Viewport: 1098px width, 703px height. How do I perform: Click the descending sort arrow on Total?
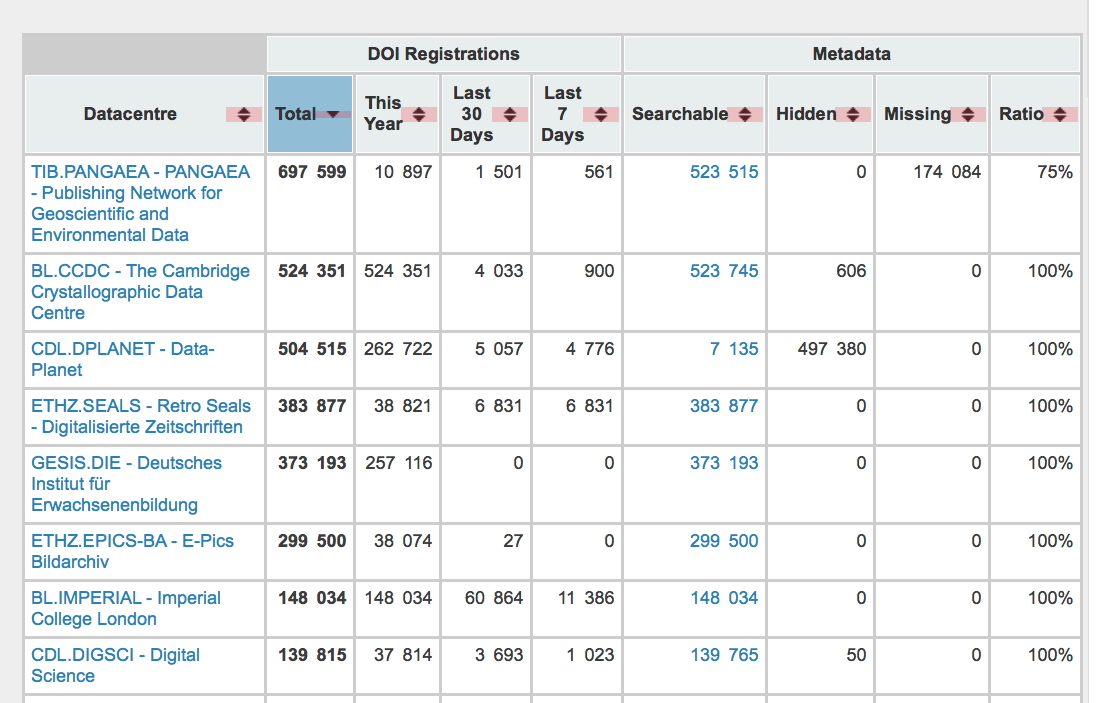pyautogui.click(x=333, y=114)
